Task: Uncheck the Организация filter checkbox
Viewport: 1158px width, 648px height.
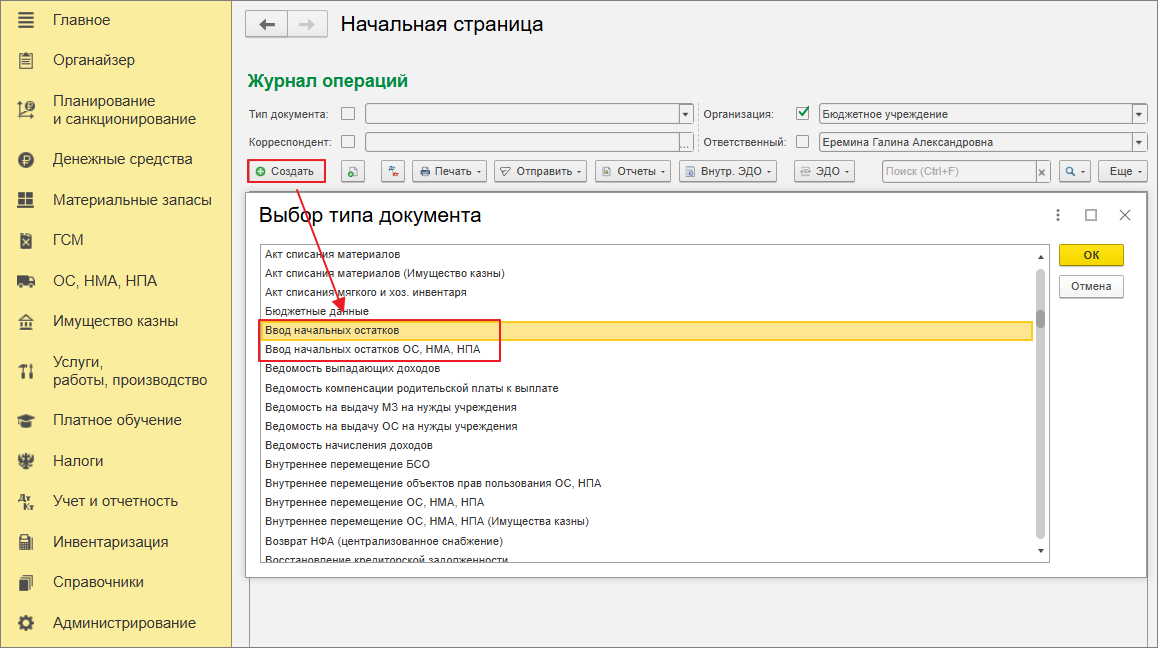Action: click(803, 114)
